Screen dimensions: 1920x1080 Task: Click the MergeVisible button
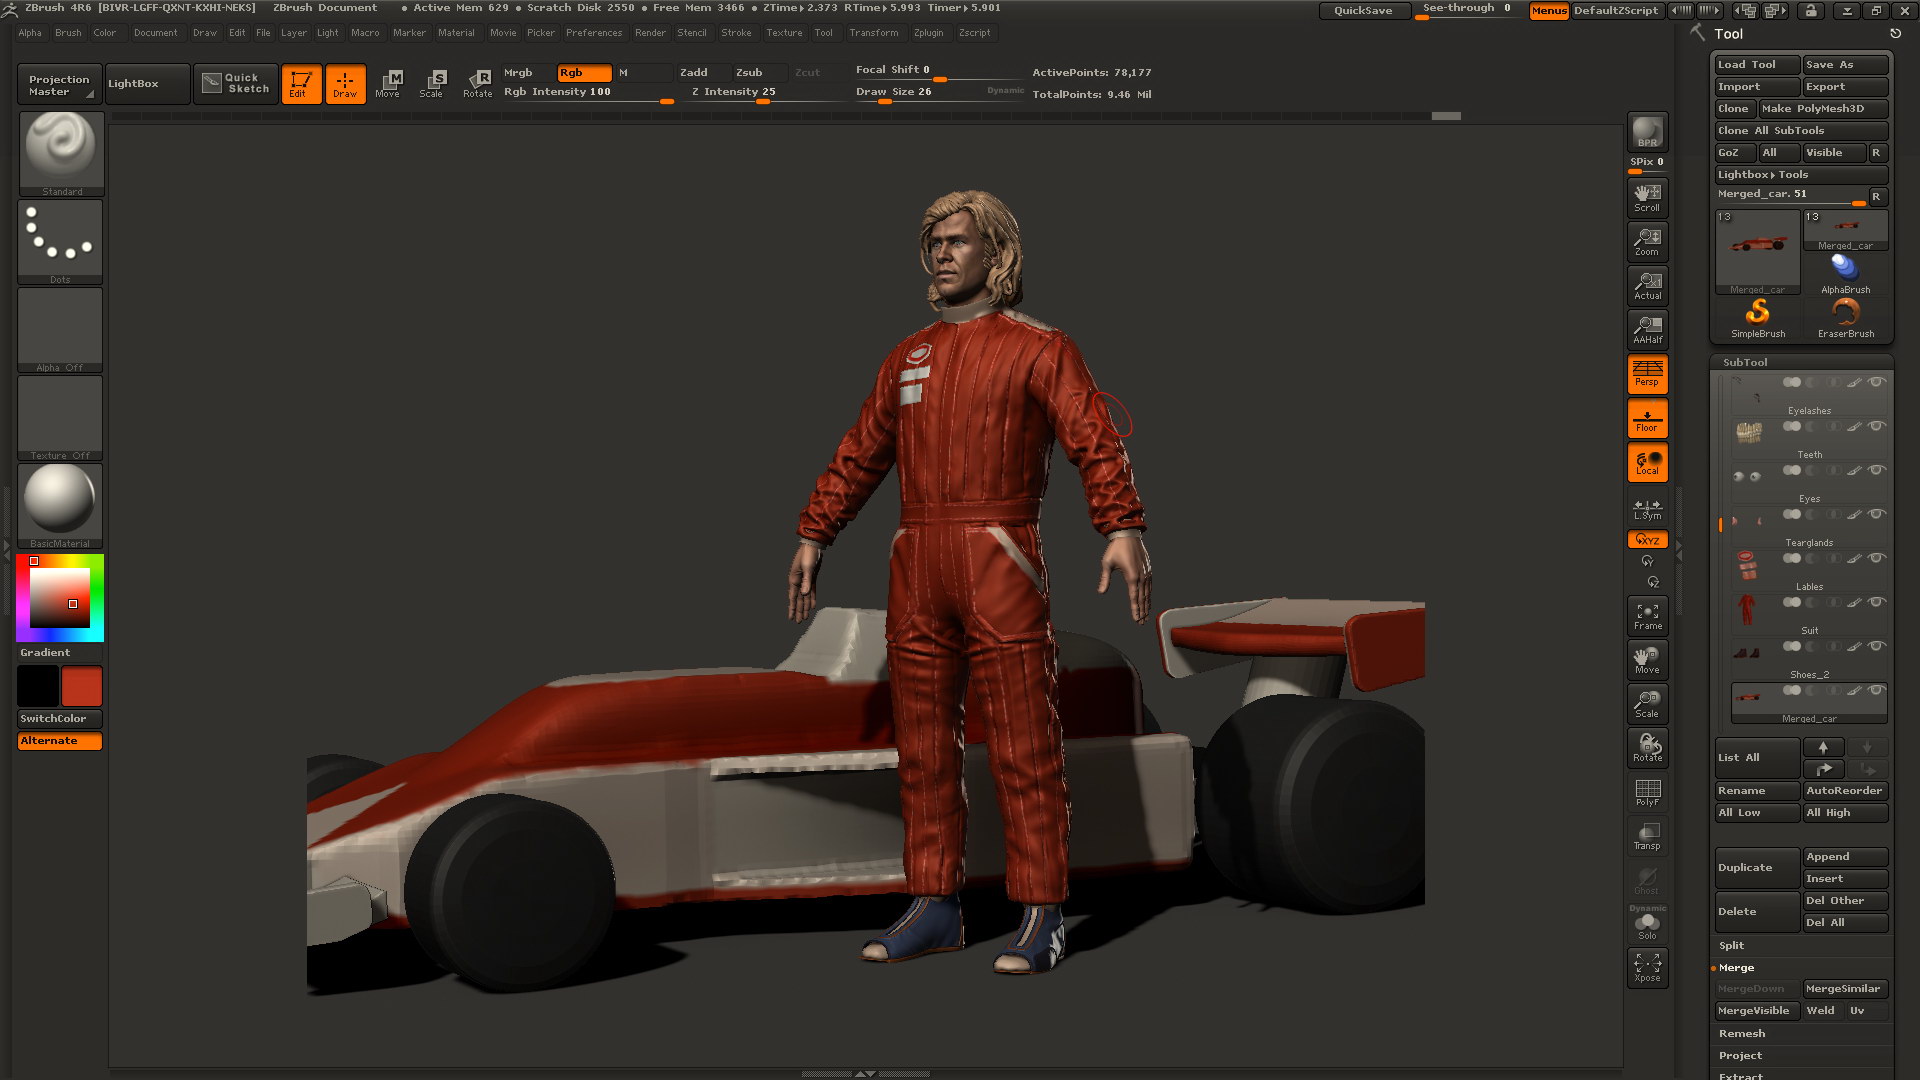[1754, 1010]
